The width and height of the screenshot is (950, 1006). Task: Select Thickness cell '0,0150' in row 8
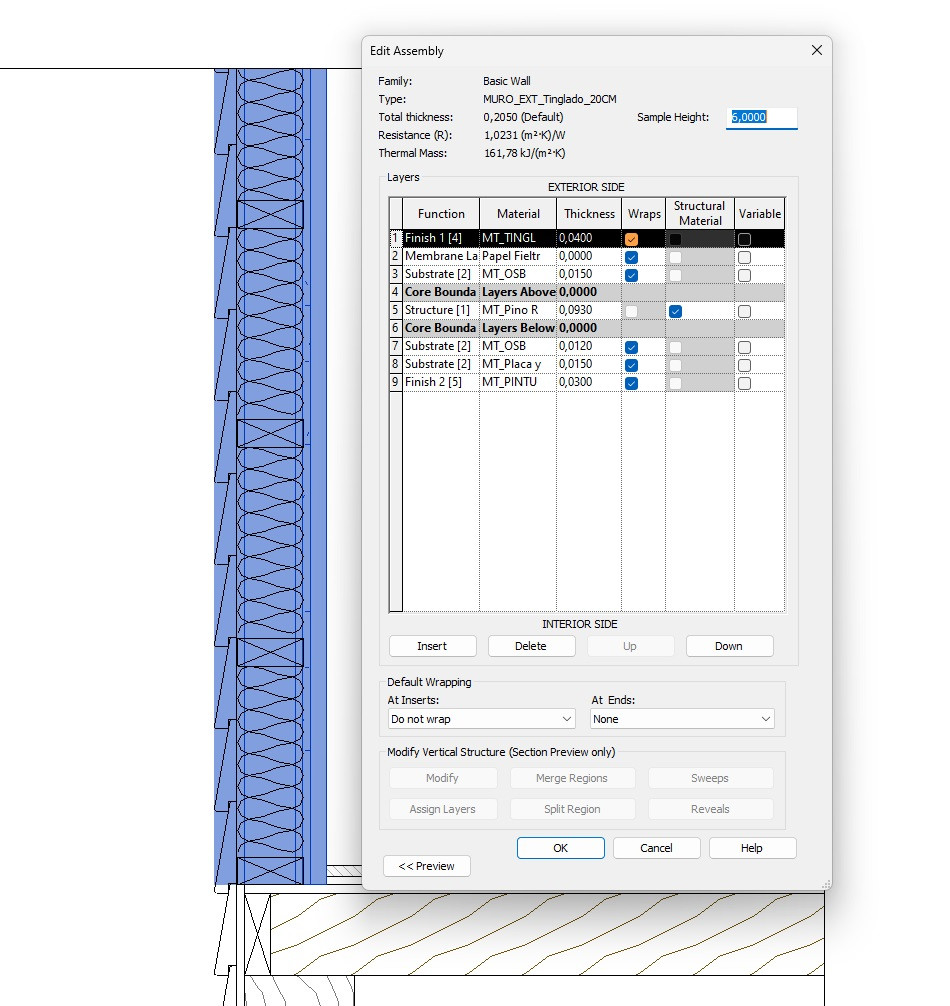click(x=589, y=364)
